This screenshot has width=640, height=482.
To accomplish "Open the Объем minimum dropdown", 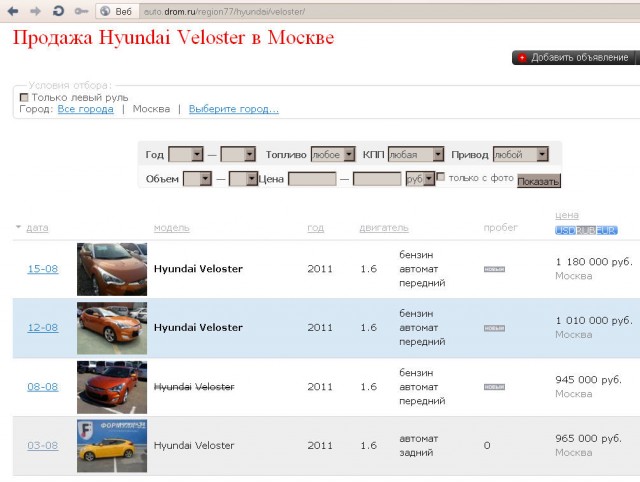I will 197,179.
